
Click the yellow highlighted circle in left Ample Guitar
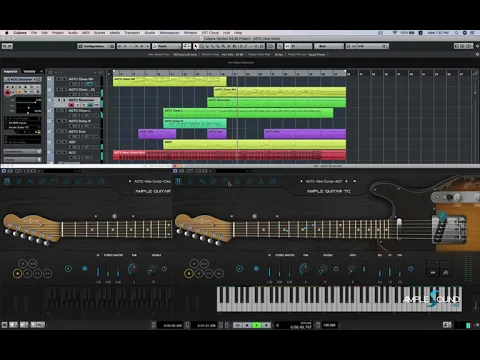(x=17, y=274)
